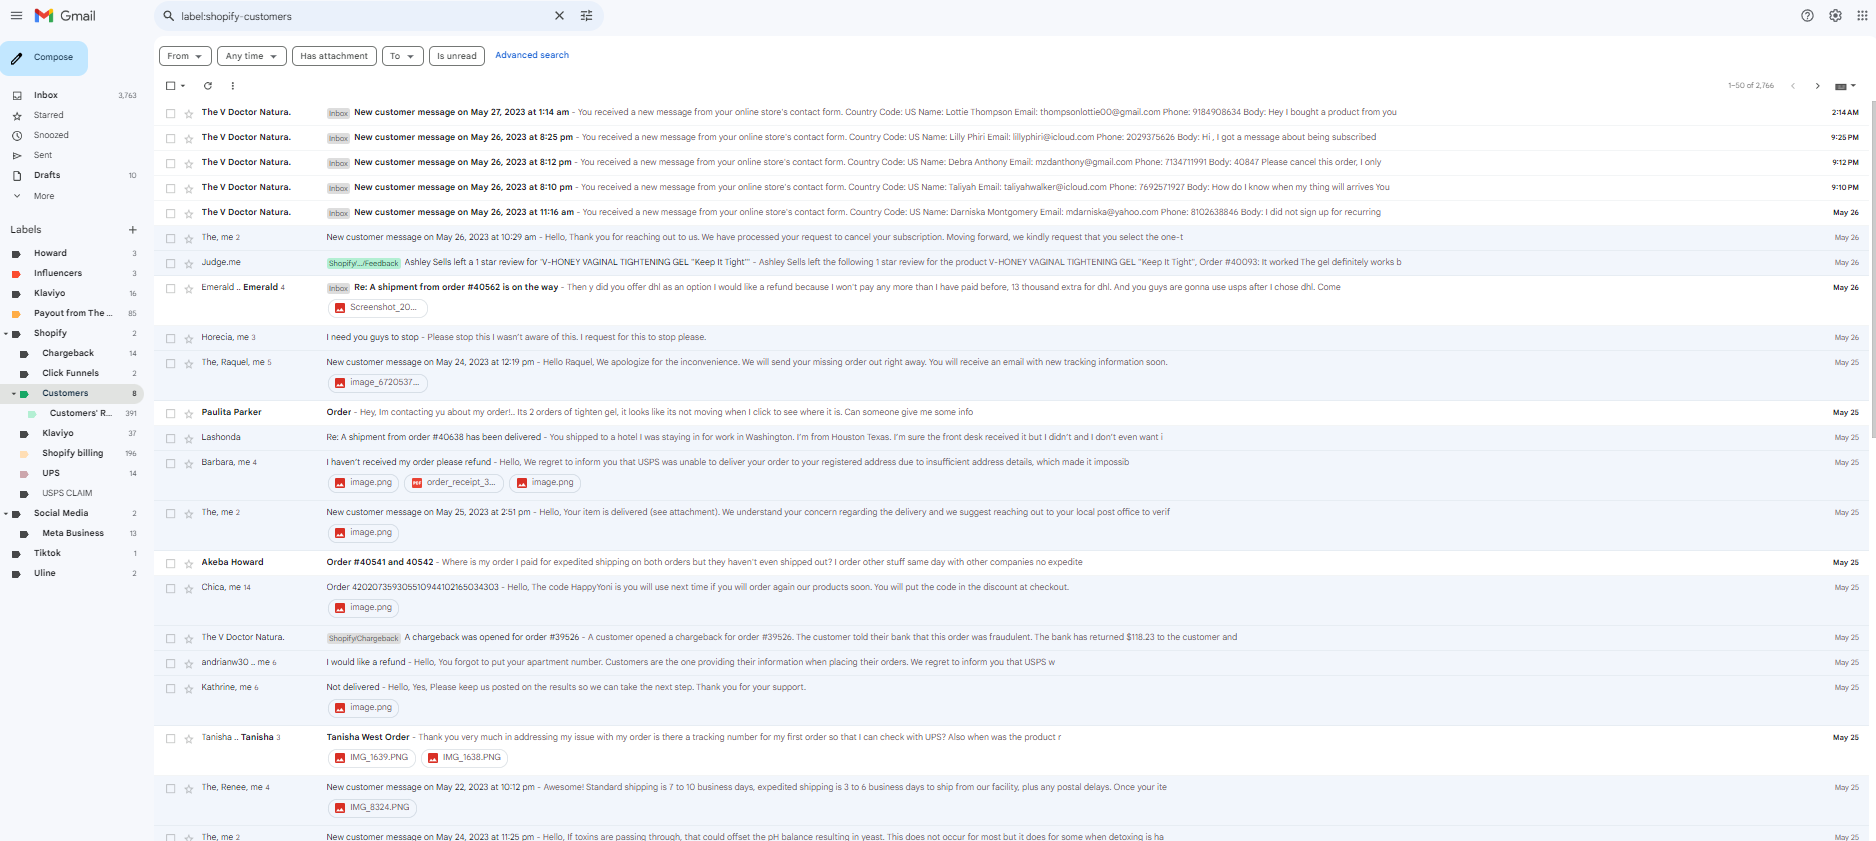Viewport: 1876px width, 841px height.
Task: Collapse the Social Media label tree
Action: point(6,514)
